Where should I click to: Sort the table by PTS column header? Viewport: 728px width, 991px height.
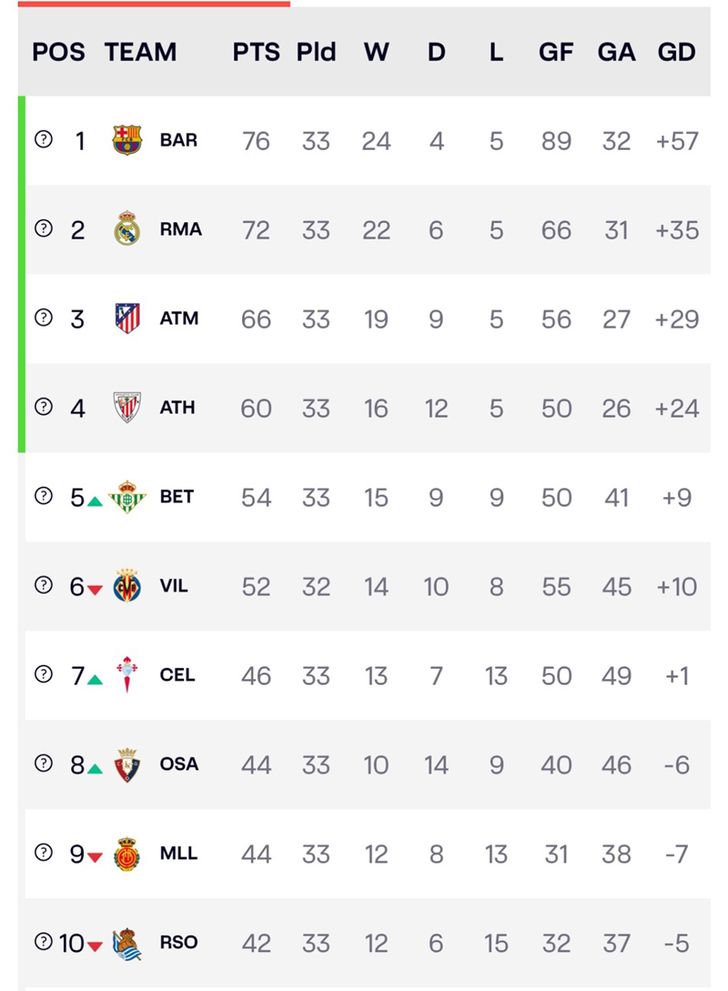(x=256, y=52)
